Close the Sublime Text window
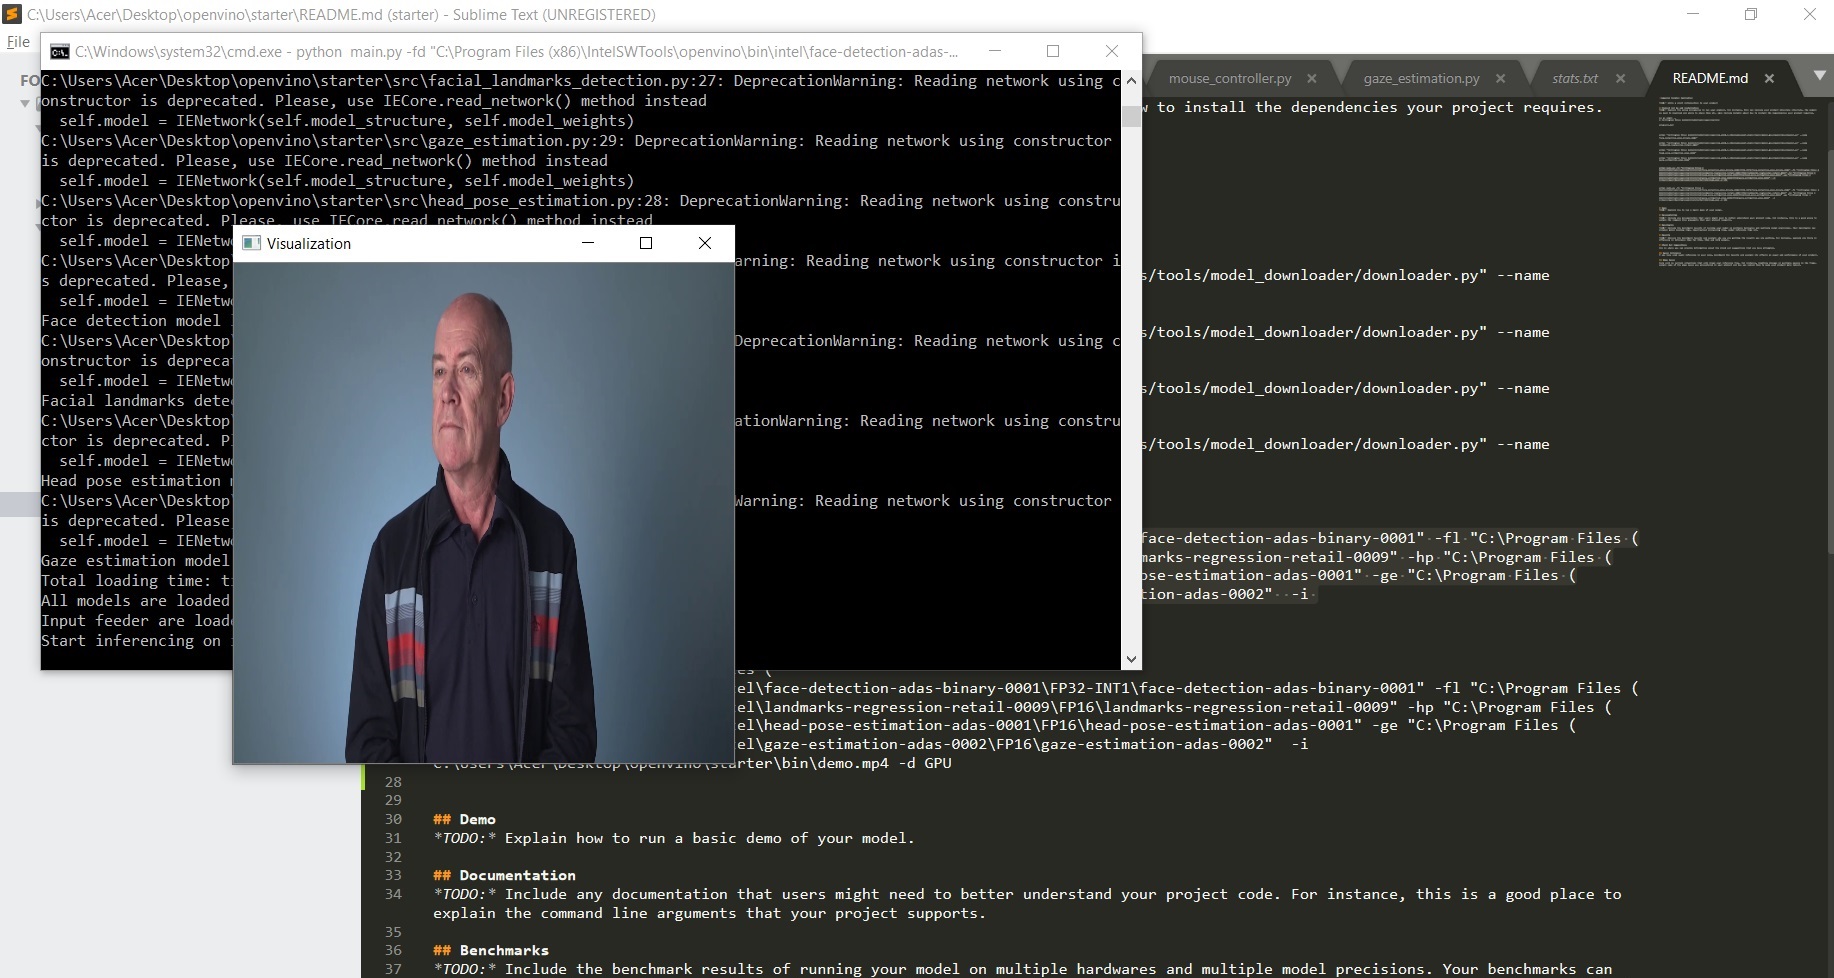This screenshot has width=1834, height=978. point(1809,14)
